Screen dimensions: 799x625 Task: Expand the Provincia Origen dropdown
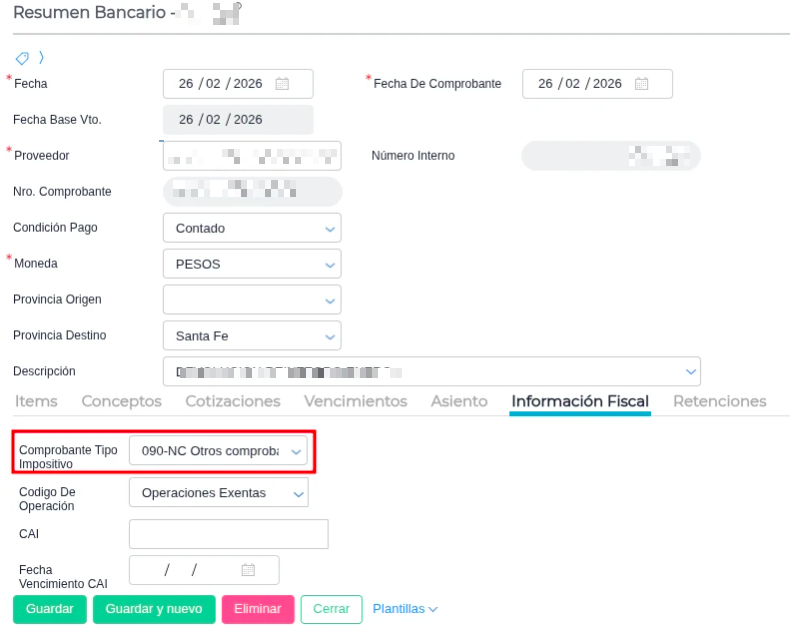[252, 300]
